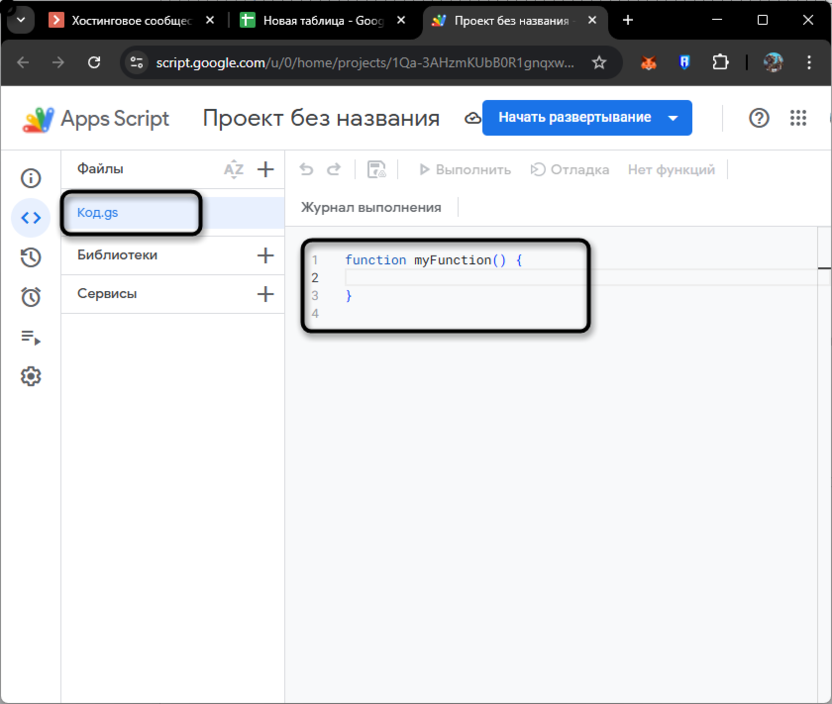Open Triggers using the alarm clock icon

31,297
